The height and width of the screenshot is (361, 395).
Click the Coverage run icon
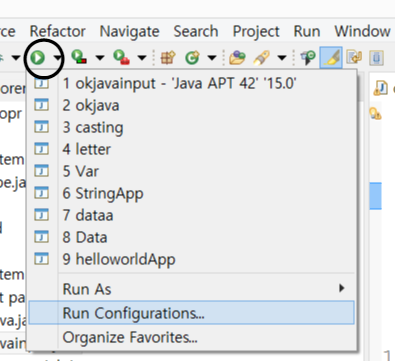pos(79,57)
